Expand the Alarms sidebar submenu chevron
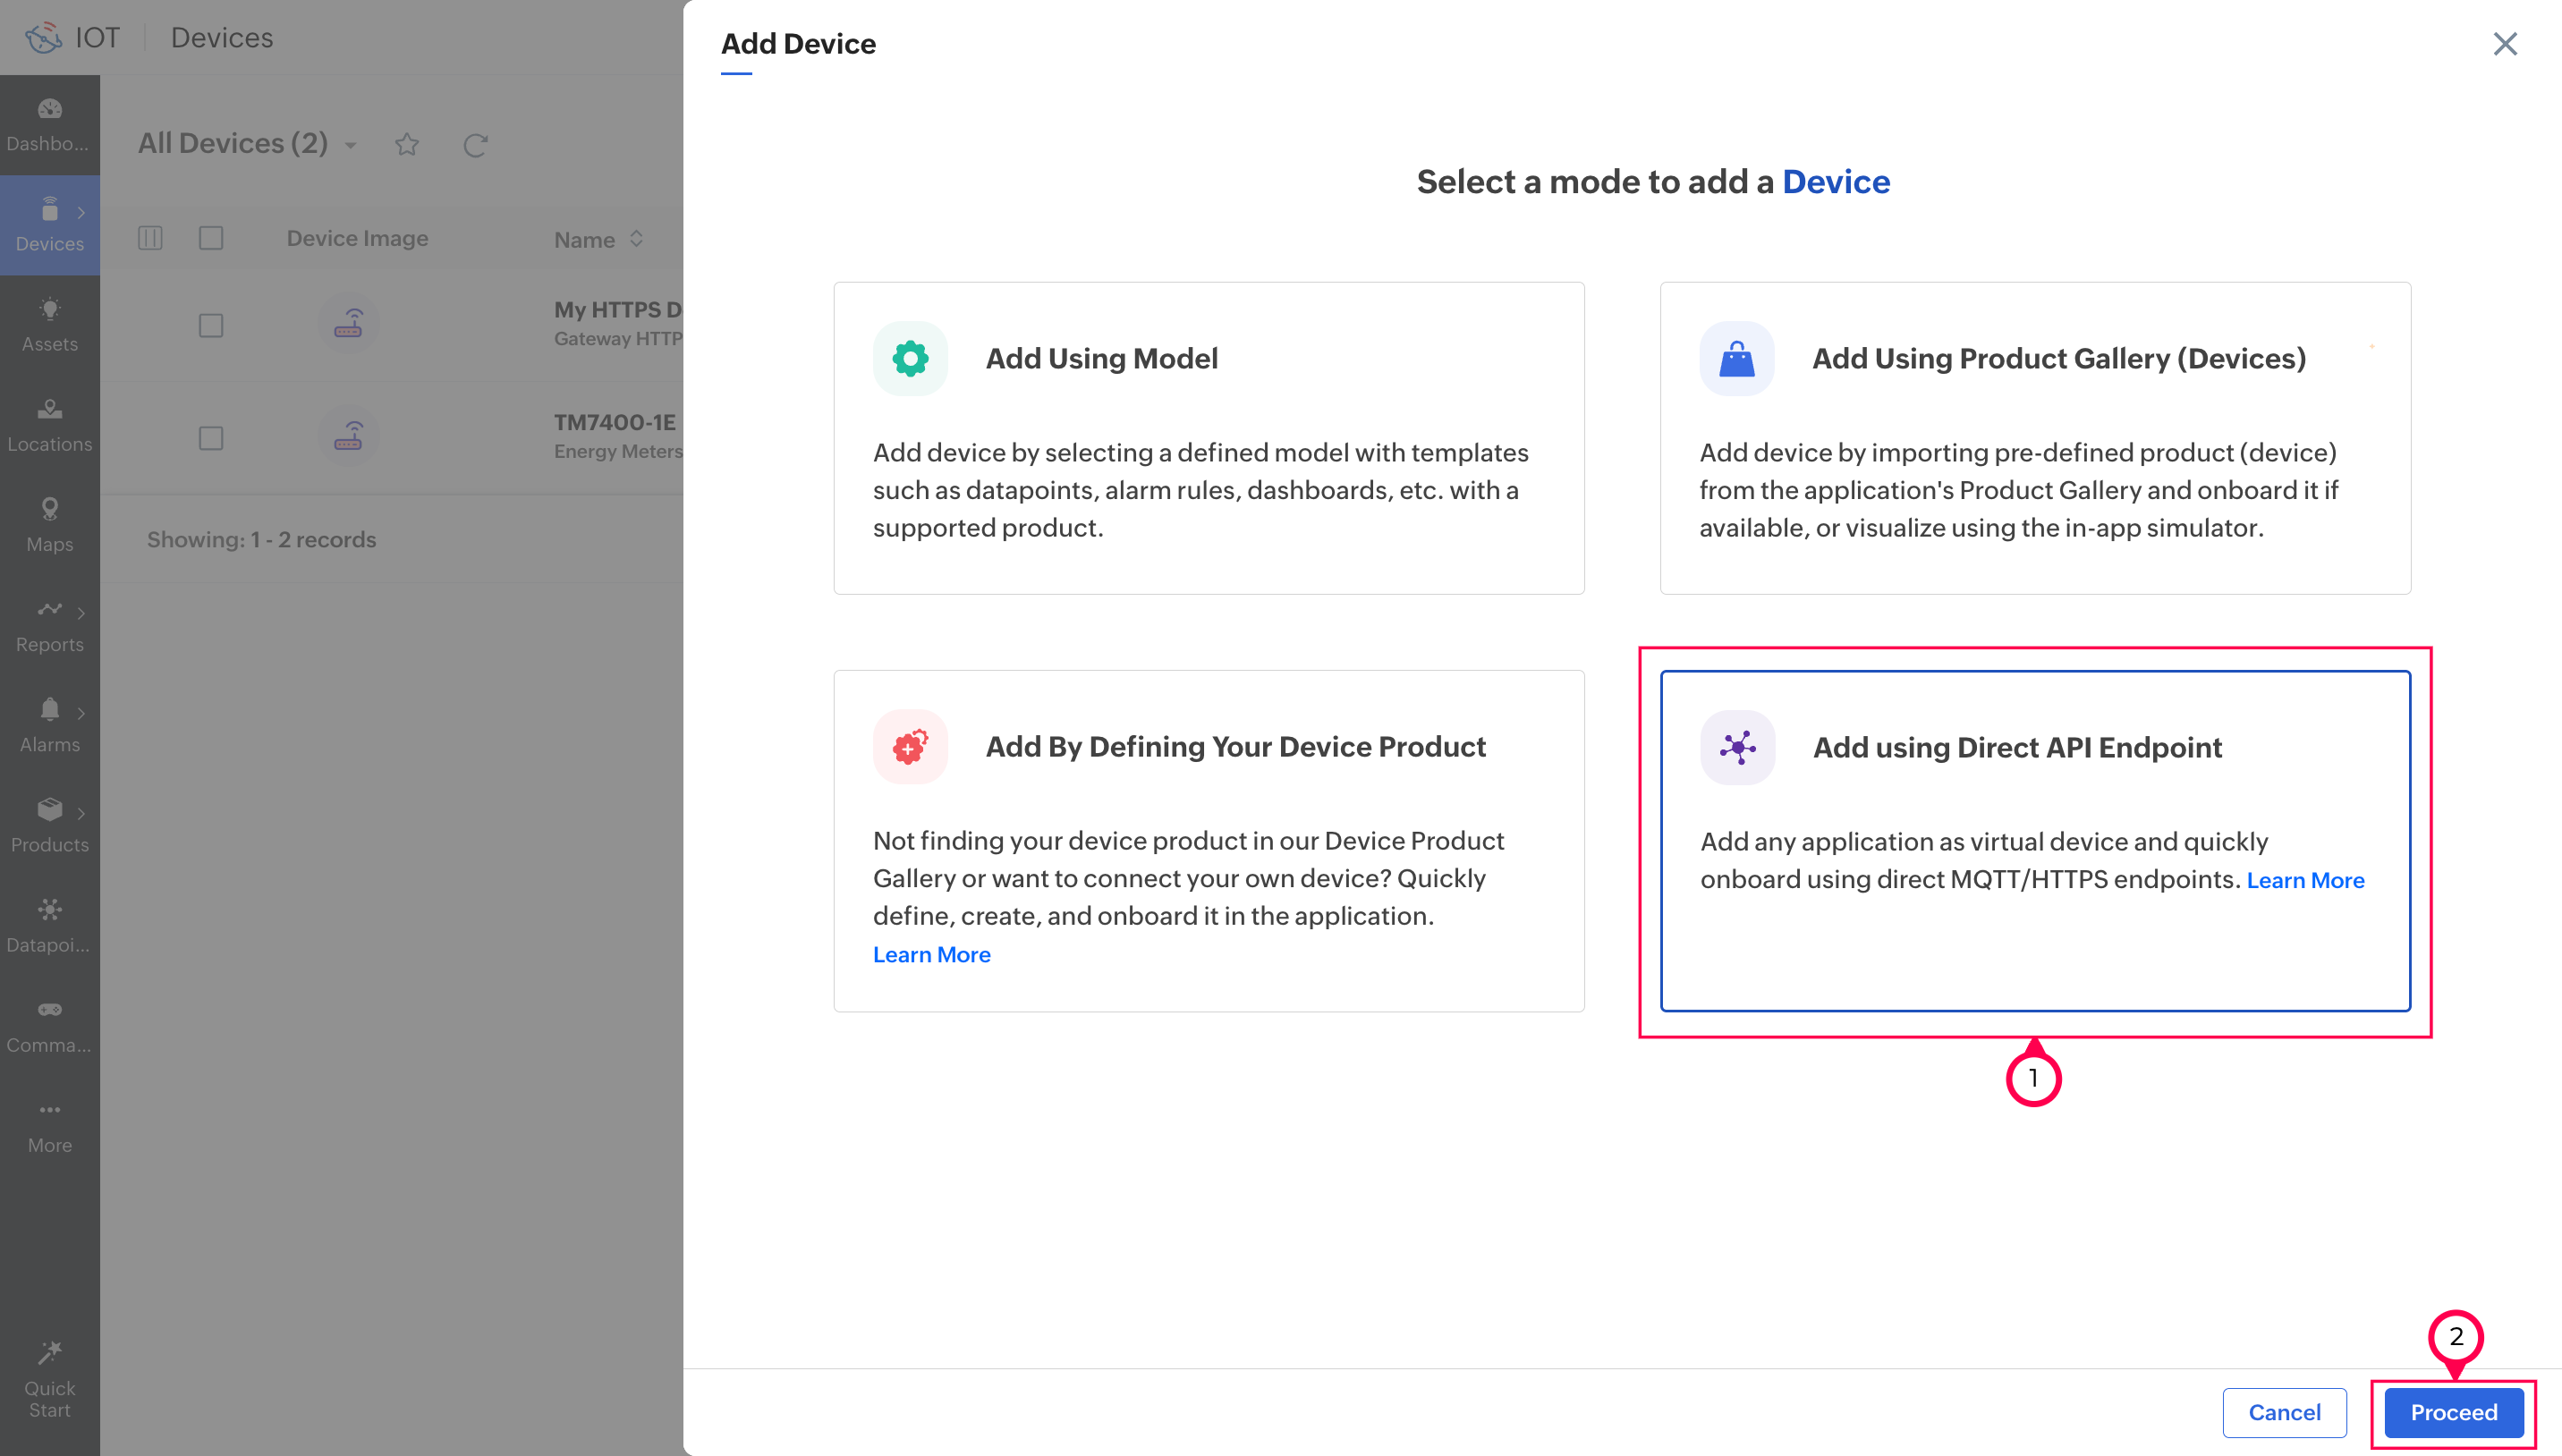Image resolution: width=2562 pixels, height=1456 pixels. (81, 712)
